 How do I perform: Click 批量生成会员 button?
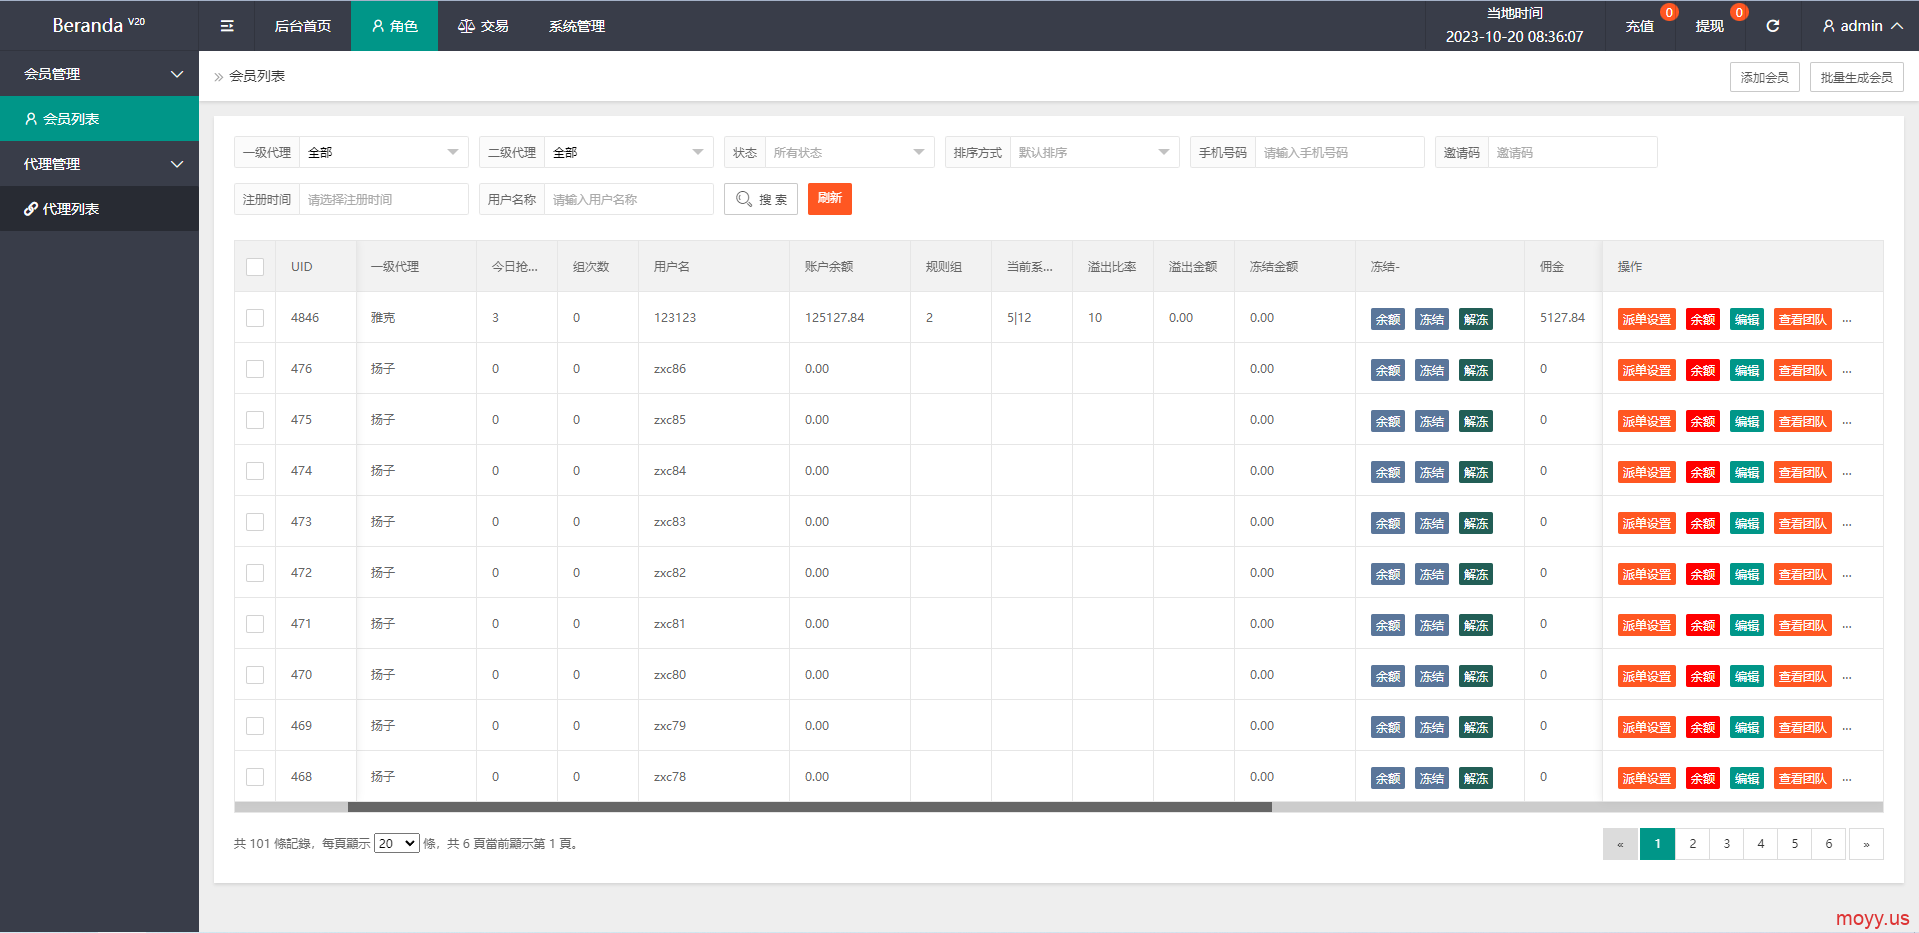[x=1856, y=77]
